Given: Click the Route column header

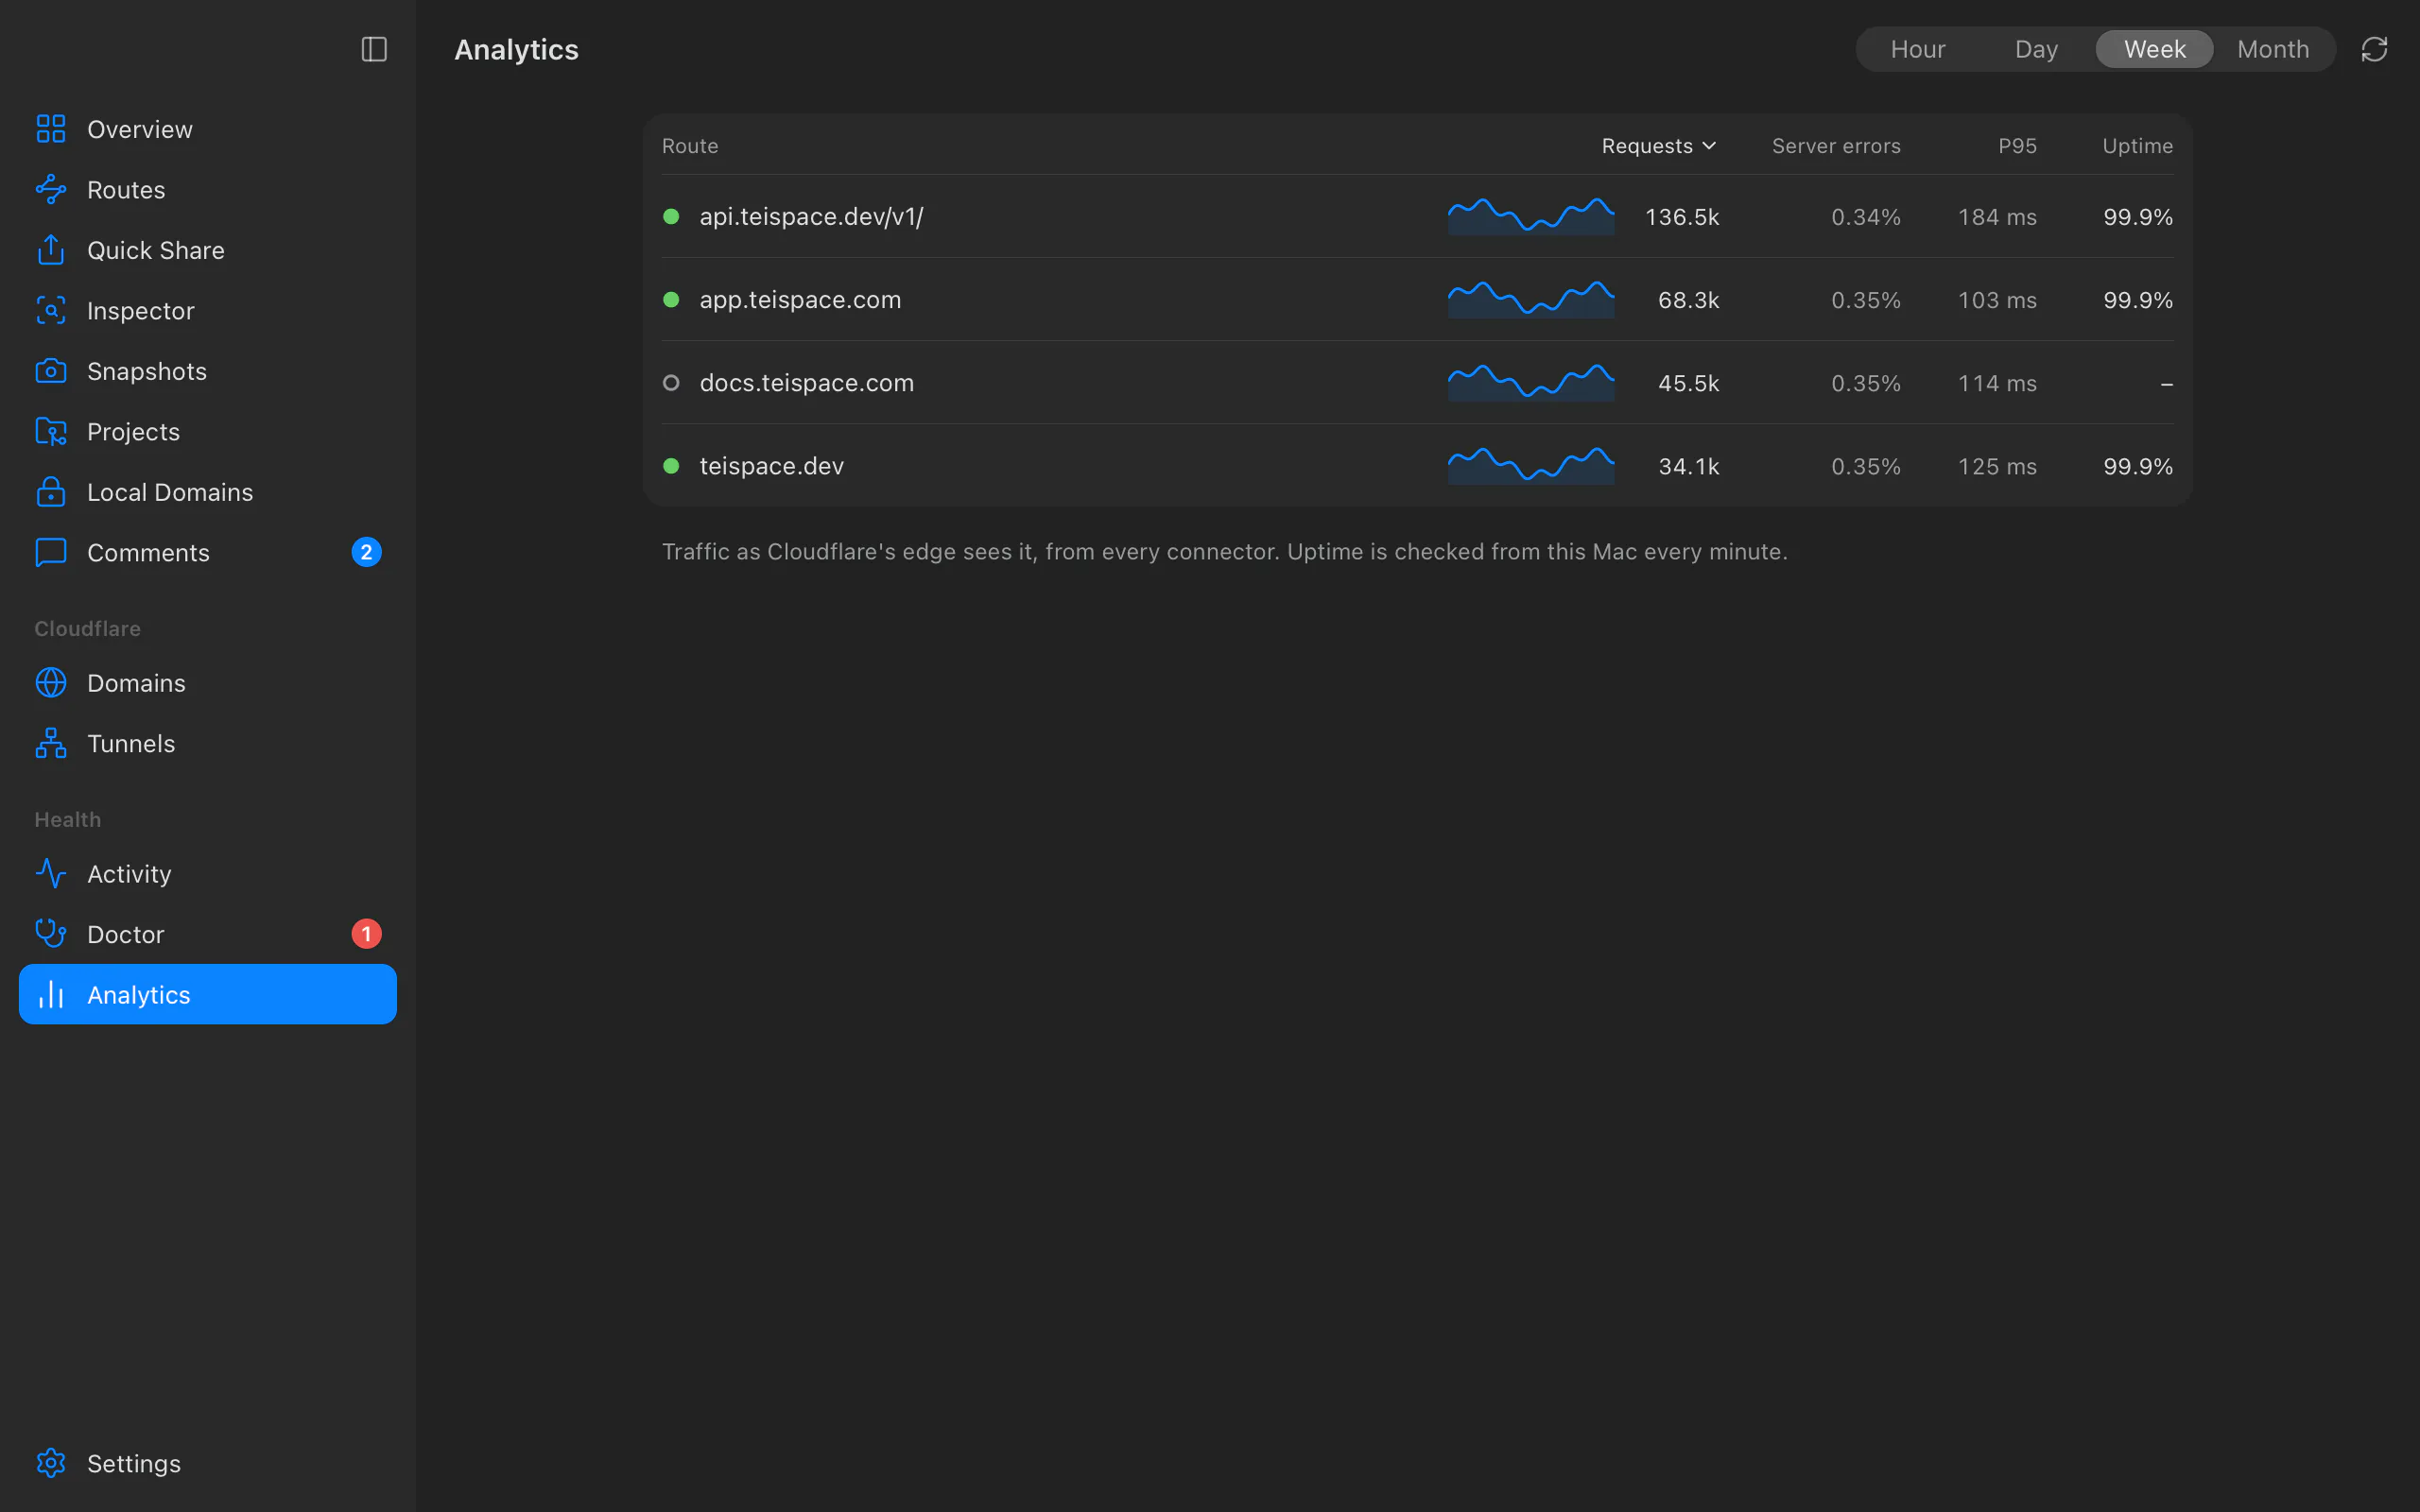Looking at the screenshot, I should 690,146.
